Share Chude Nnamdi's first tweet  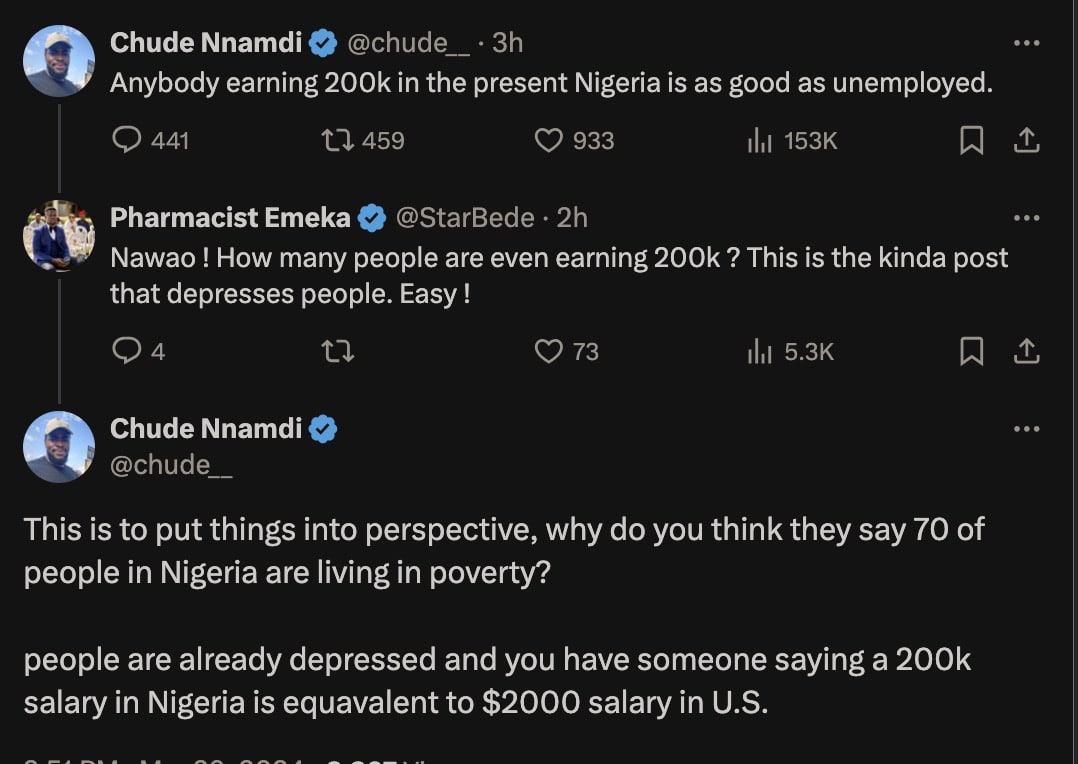click(x=1027, y=141)
